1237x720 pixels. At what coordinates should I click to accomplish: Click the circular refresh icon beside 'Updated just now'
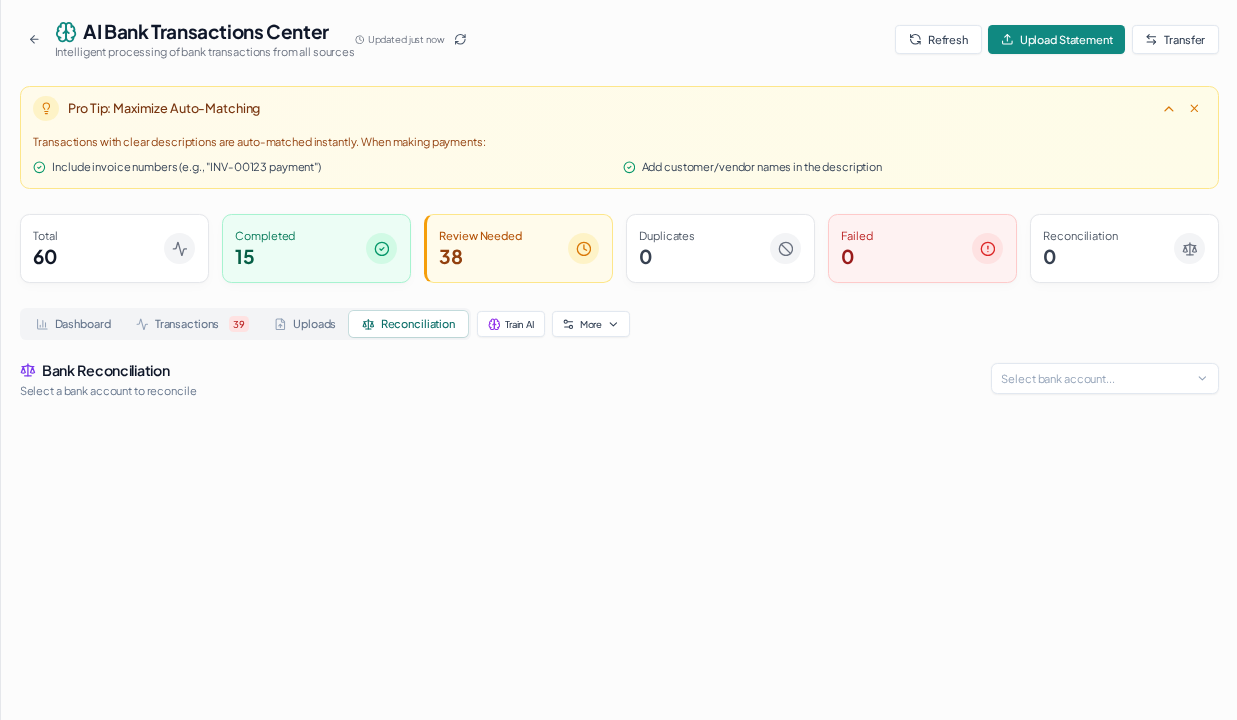click(x=460, y=39)
